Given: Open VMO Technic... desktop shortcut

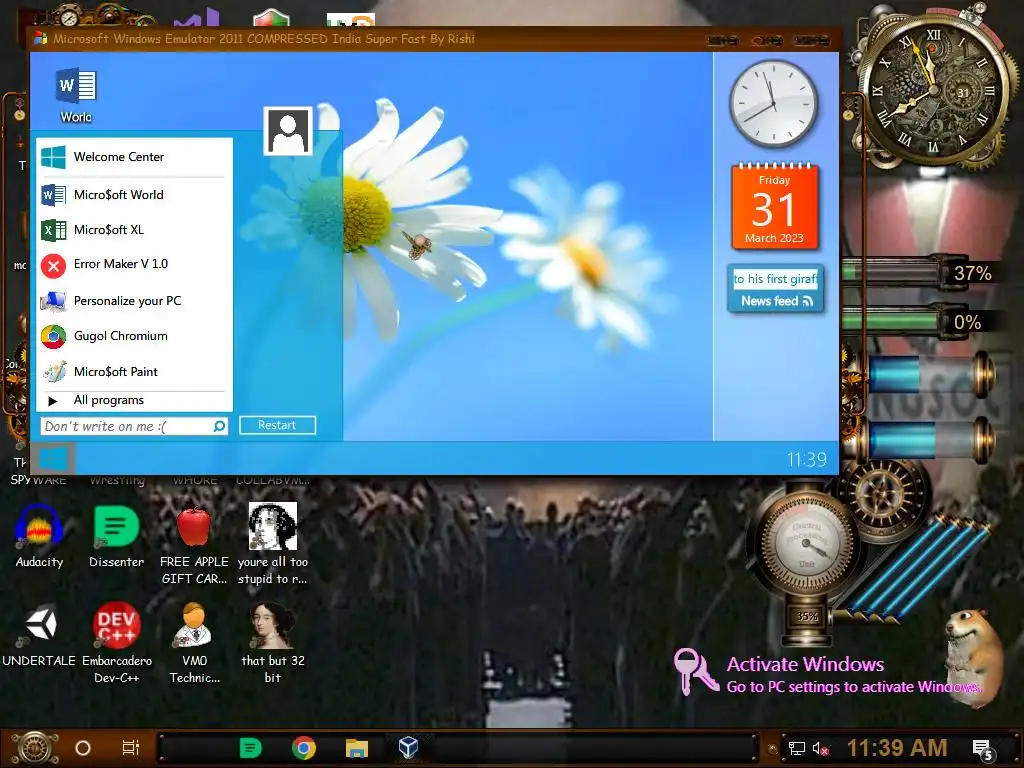Looking at the screenshot, I should [x=195, y=643].
